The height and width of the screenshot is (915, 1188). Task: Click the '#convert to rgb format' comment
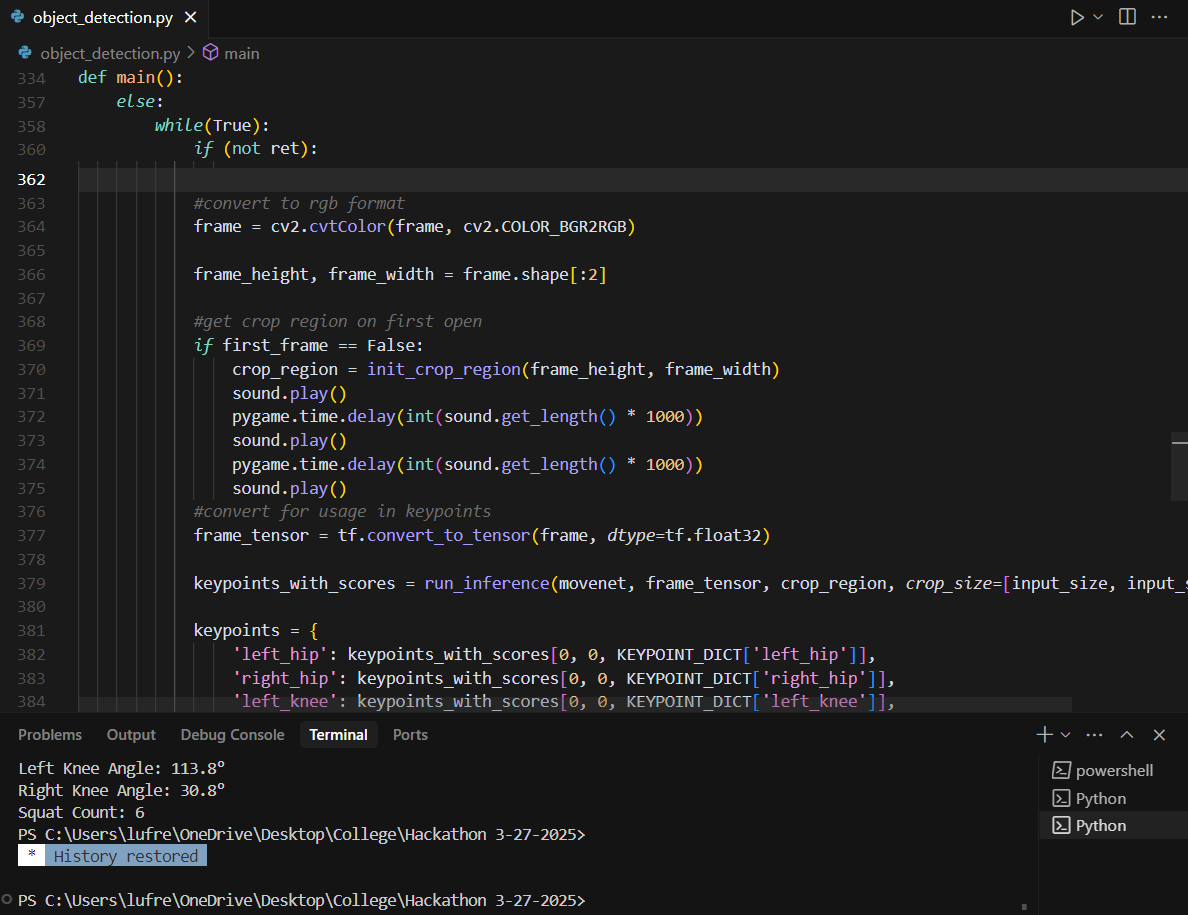299,203
